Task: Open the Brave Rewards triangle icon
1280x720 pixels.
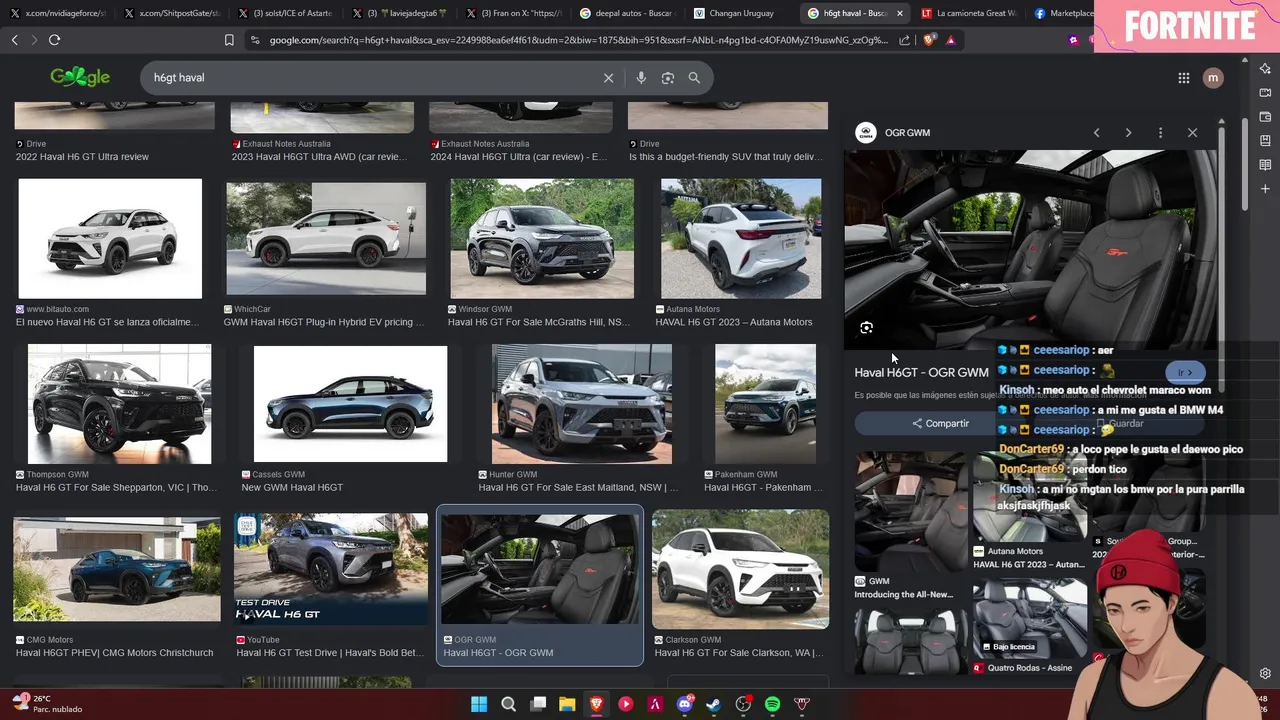Action: [x=950, y=40]
